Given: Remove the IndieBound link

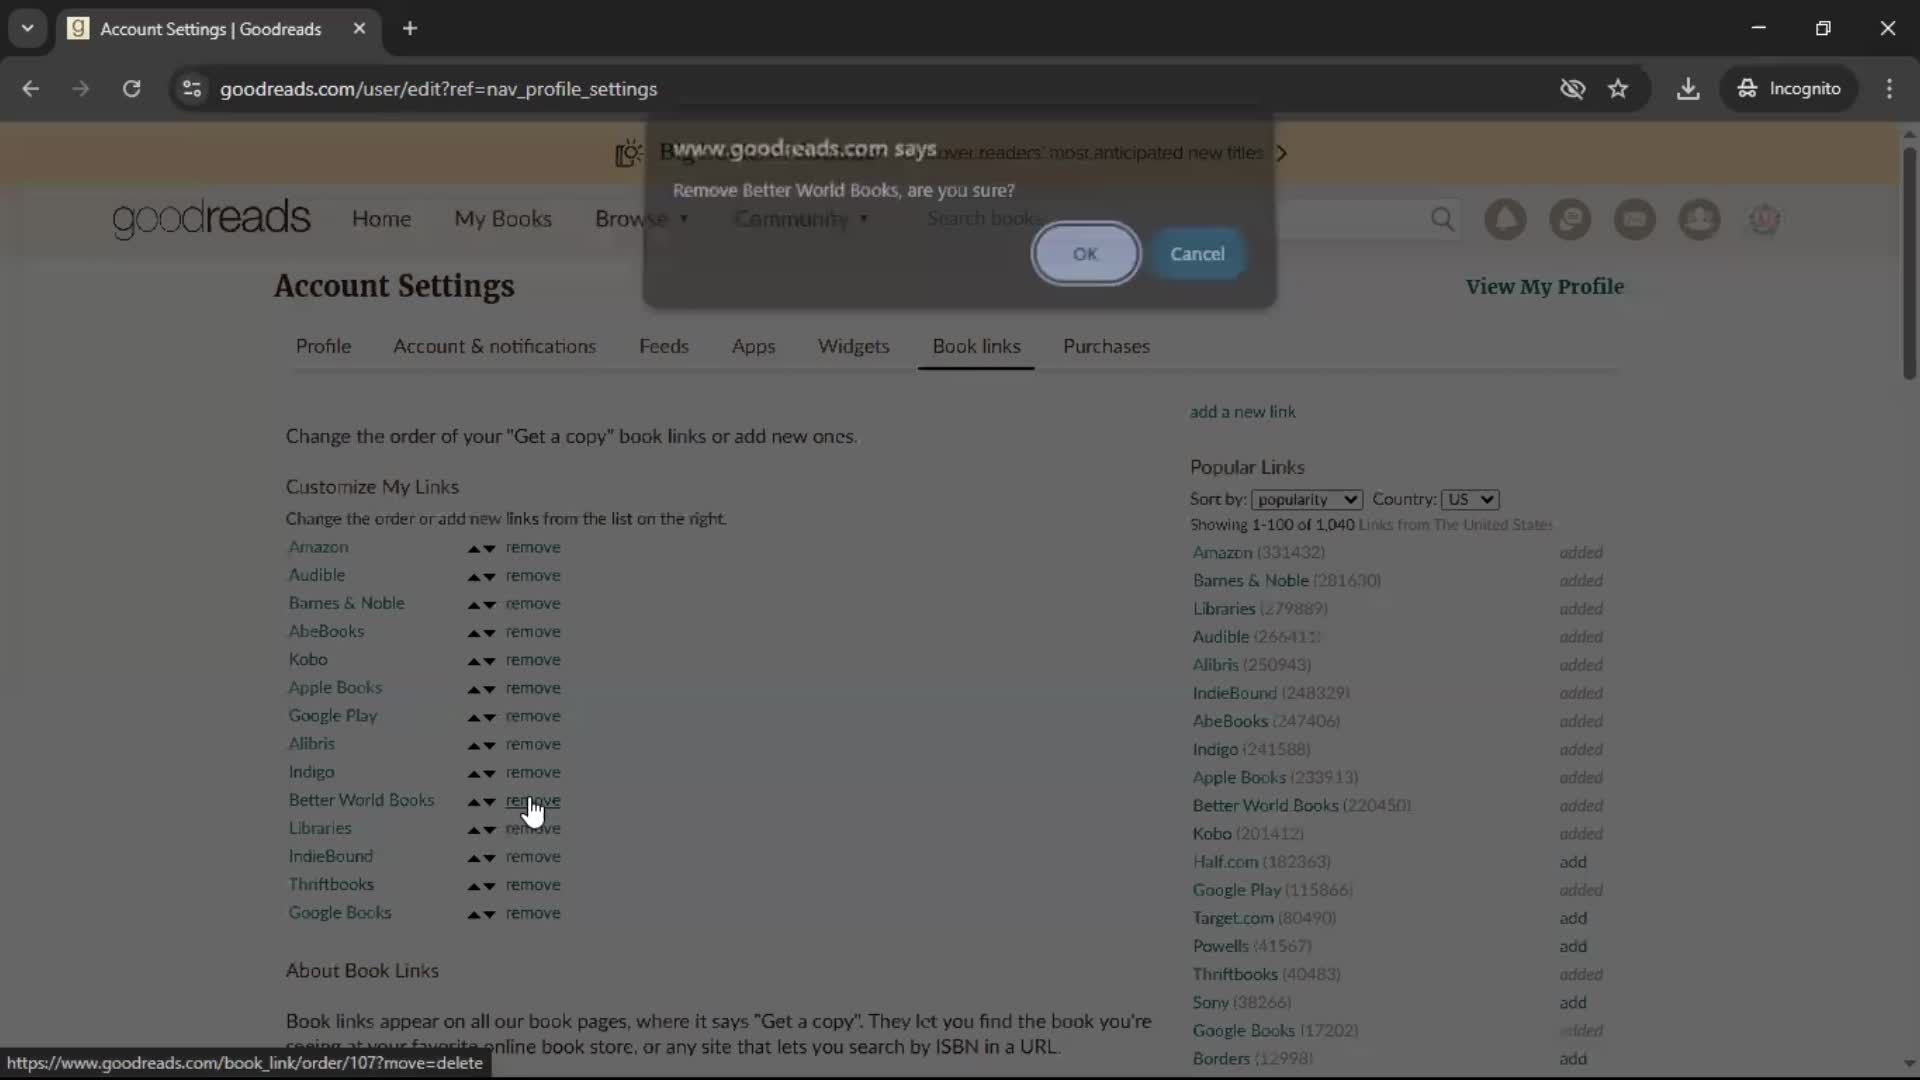Looking at the screenshot, I should (533, 856).
